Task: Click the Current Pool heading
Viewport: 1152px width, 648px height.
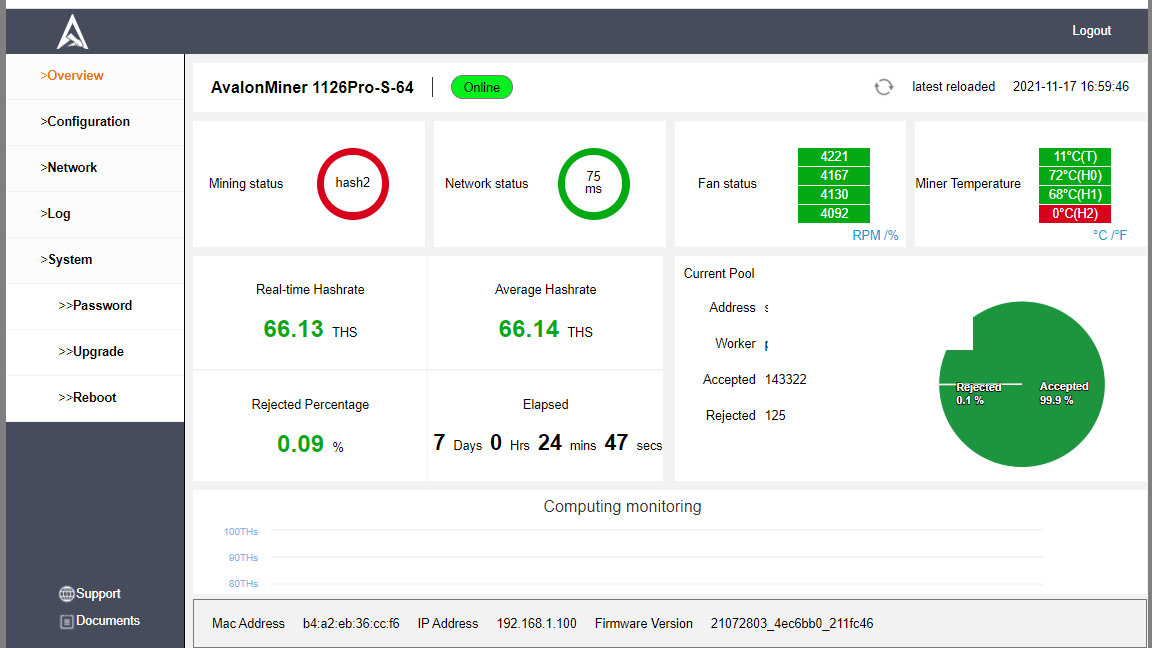Action: pyautogui.click(x=719, y=273)
